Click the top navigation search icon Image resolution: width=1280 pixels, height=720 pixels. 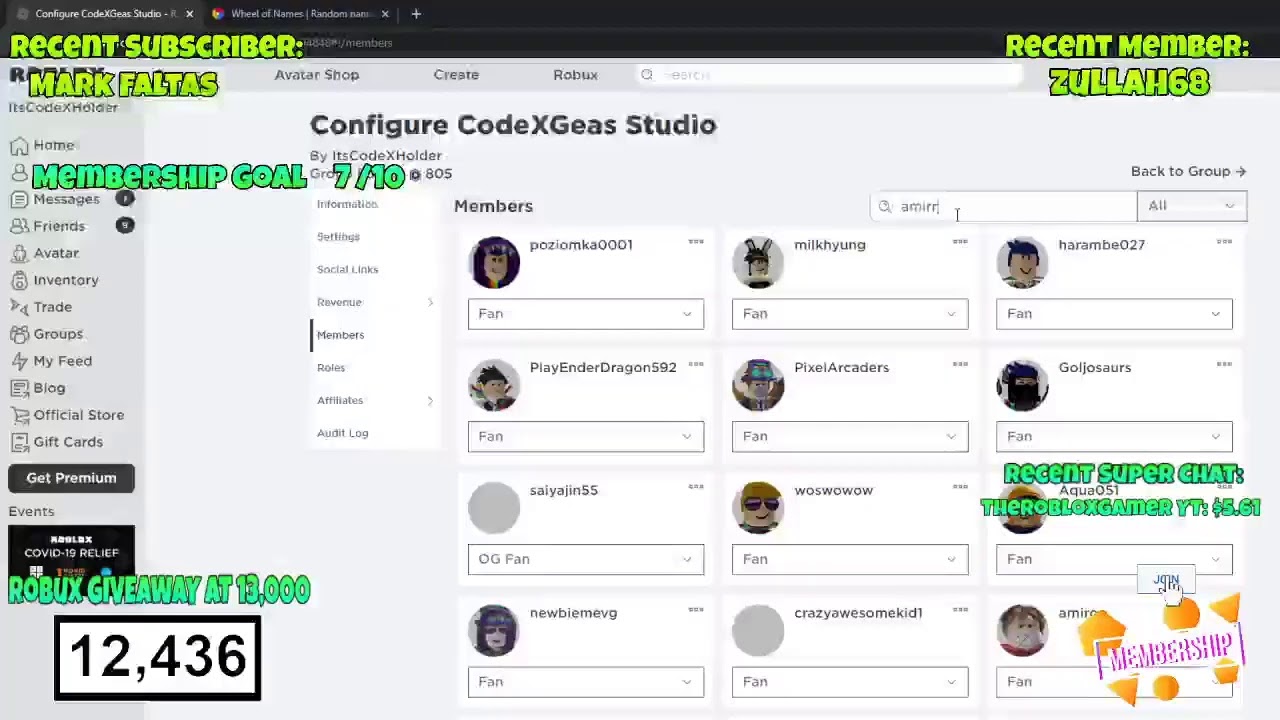point(647,75)
